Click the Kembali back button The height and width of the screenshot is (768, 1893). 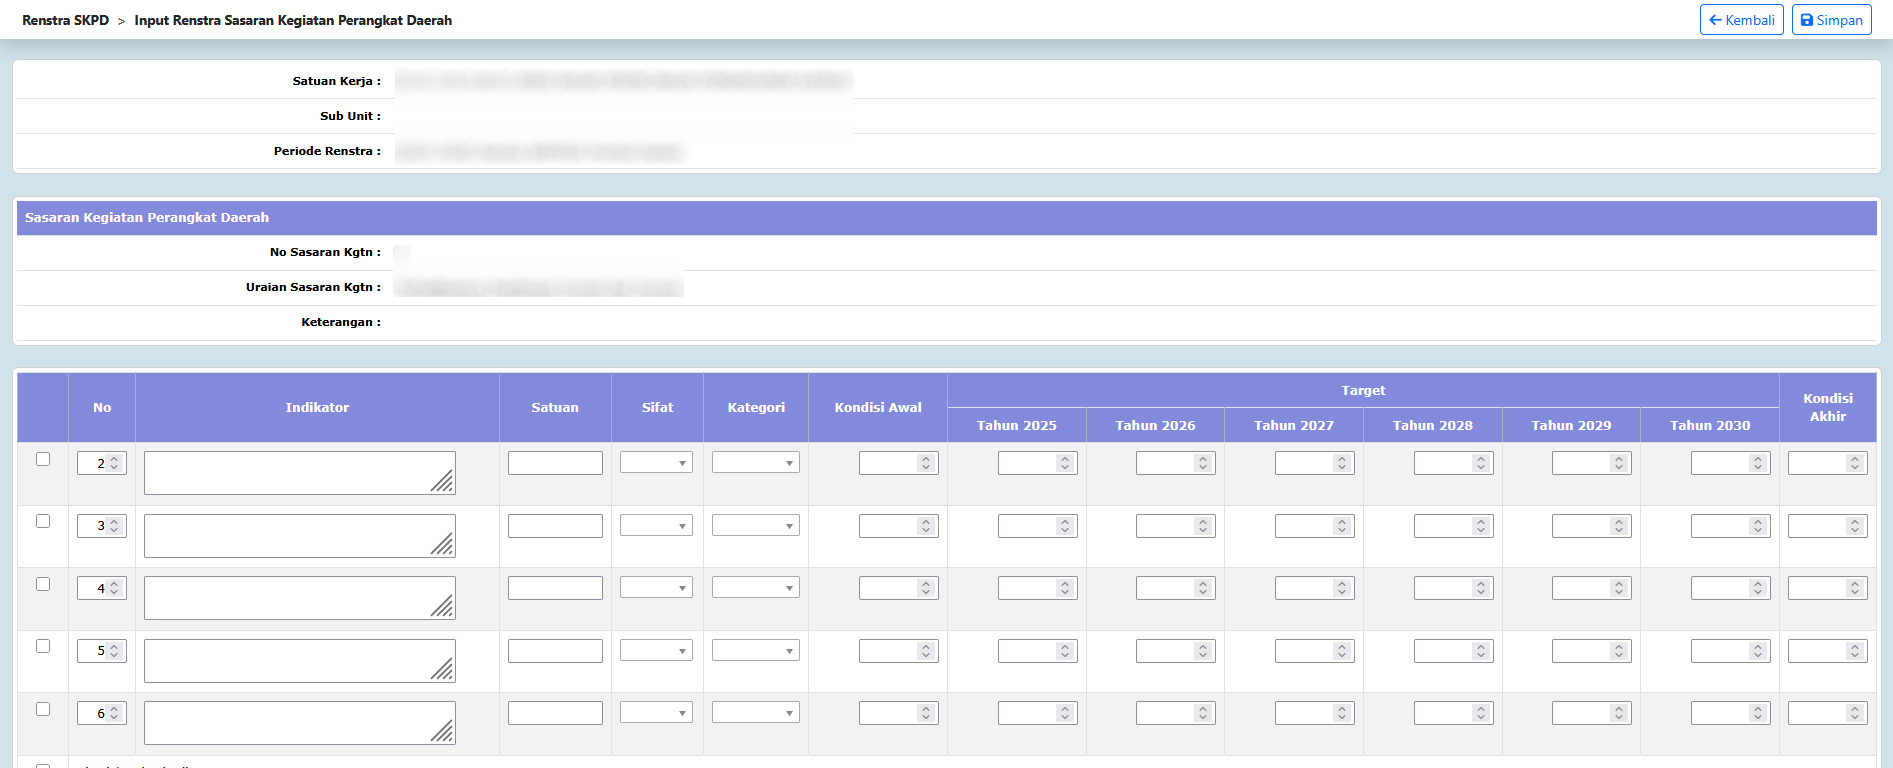[1741, 20]
